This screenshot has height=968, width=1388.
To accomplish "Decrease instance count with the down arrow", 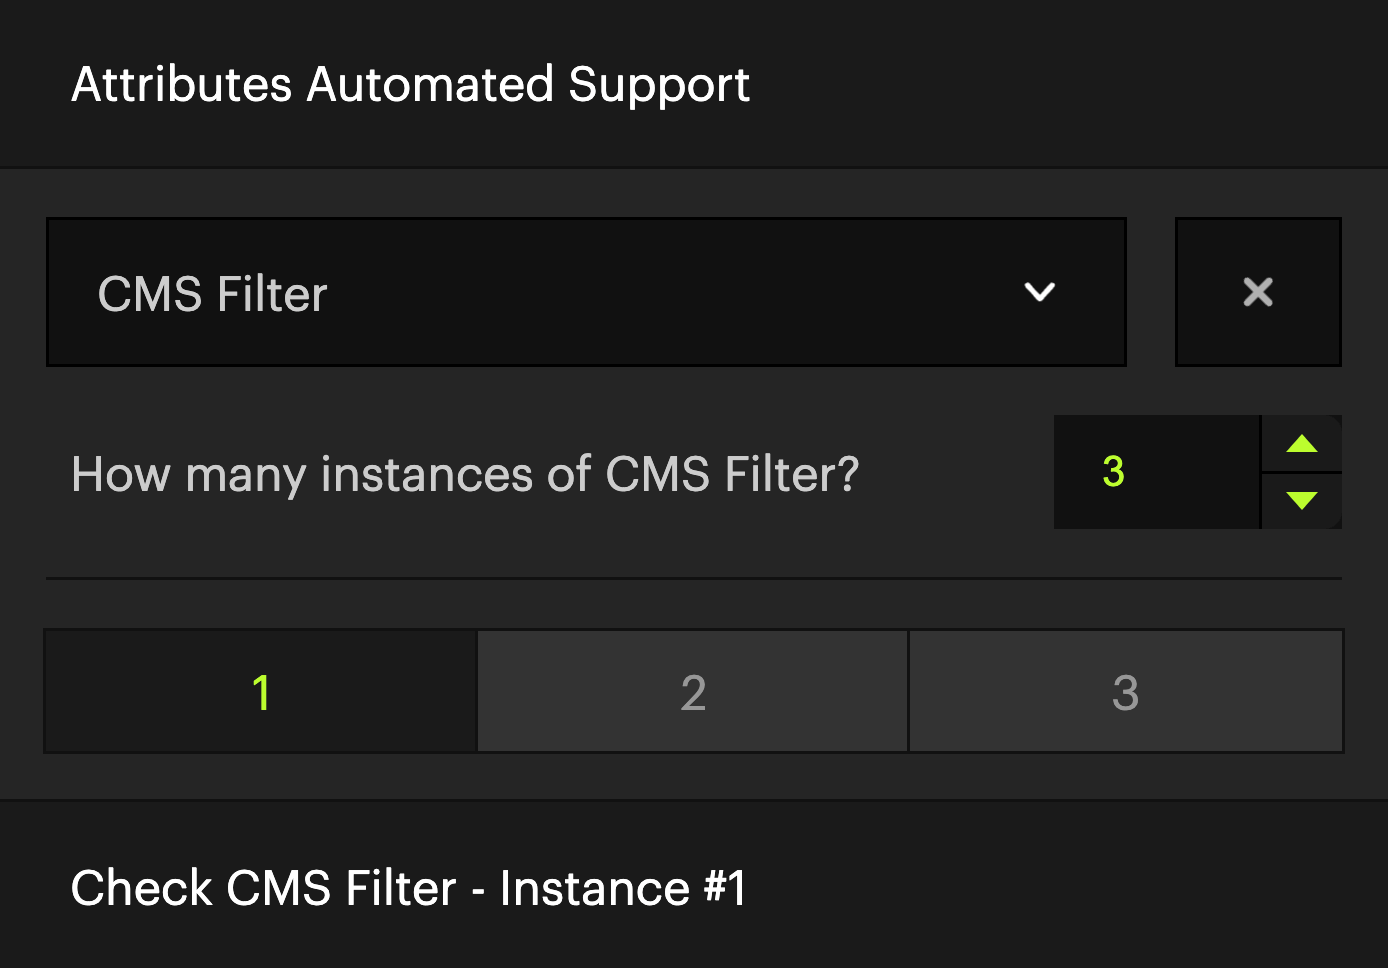I will 1301,501.
